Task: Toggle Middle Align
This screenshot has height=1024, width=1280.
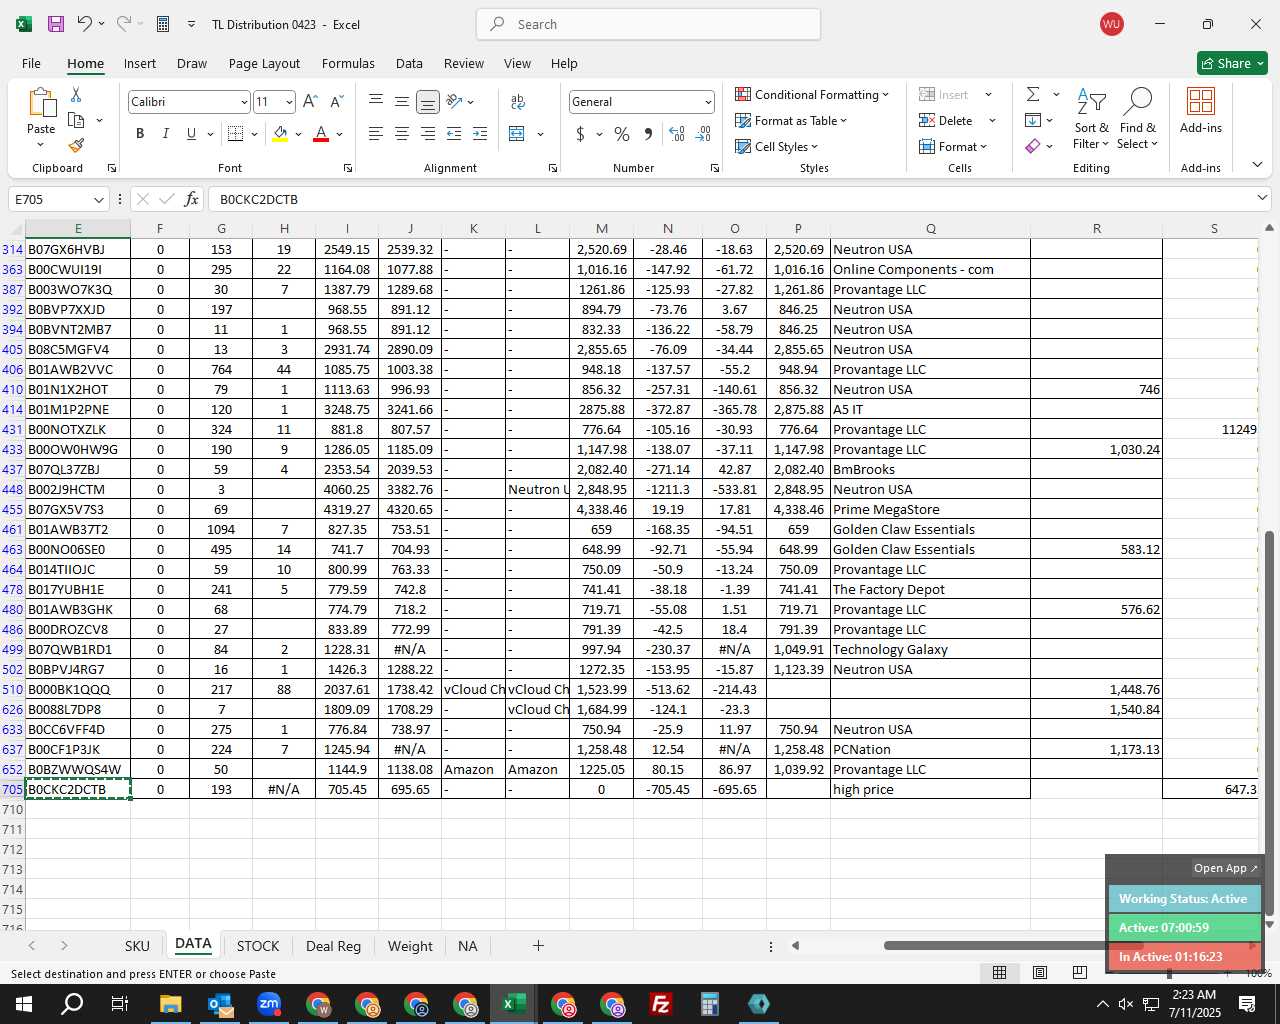Action: pyautogui.click(x=402, y=101)
